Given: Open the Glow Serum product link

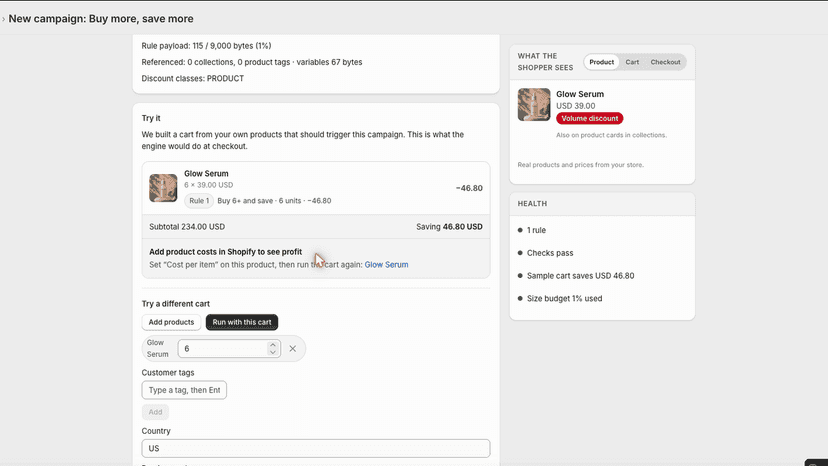Looking at the screenshot, I should [x=387, y=265].
